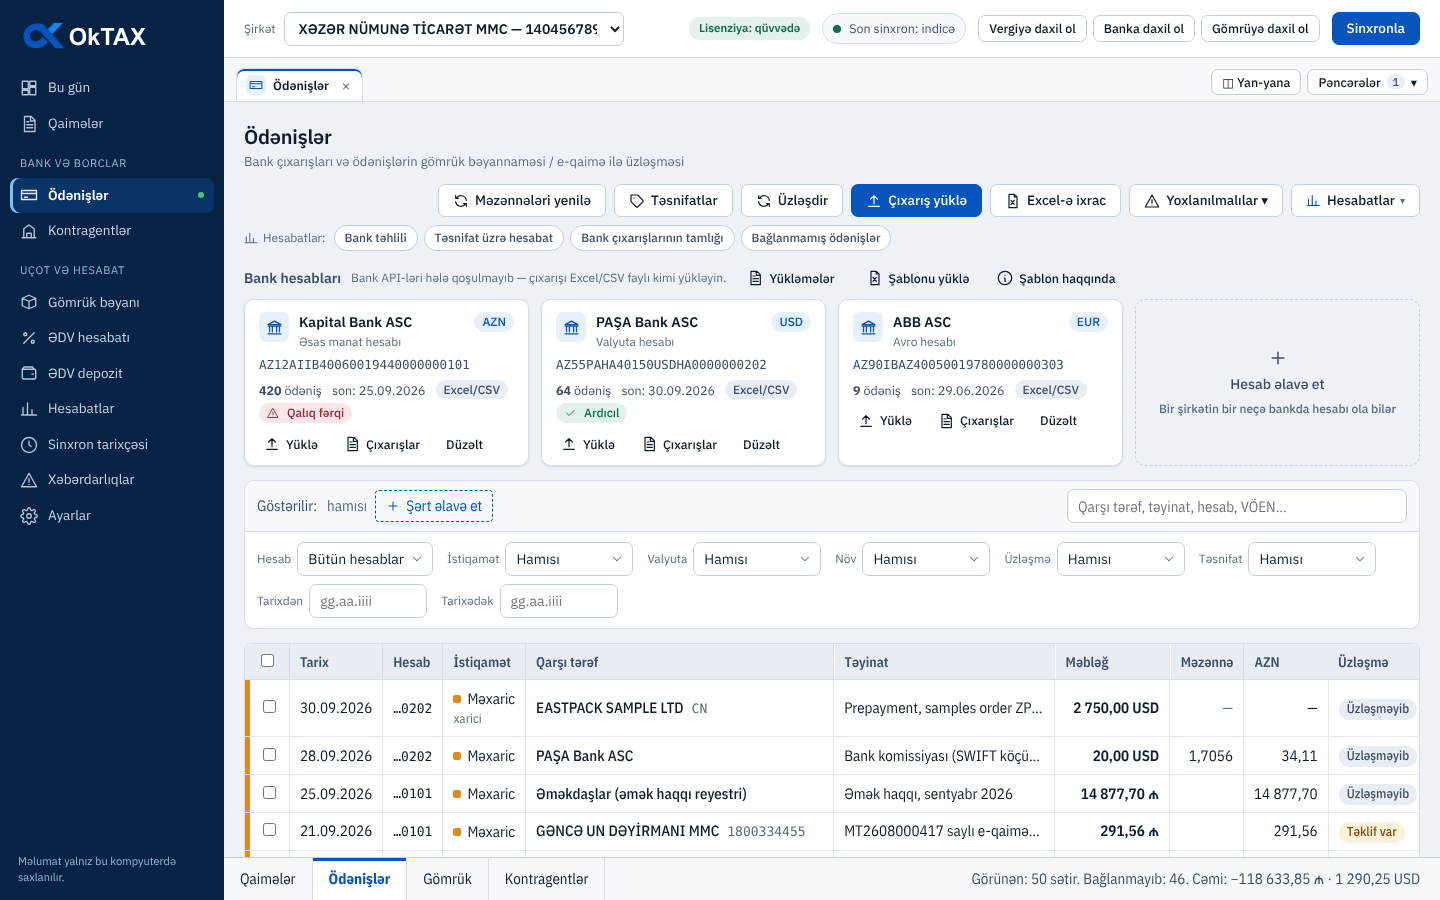Check the PAŞA Bank ASC payment row checkbox
The width and height of the screenshot is (1440, 900).
pos(269,755)
